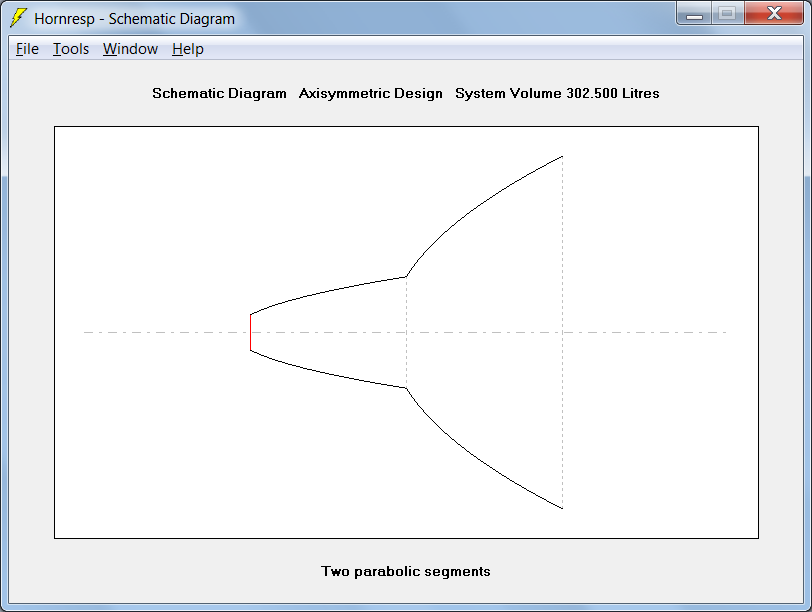
Task: Click the 'Two parabolic segments' caption
Action: [x=405, y=571]
